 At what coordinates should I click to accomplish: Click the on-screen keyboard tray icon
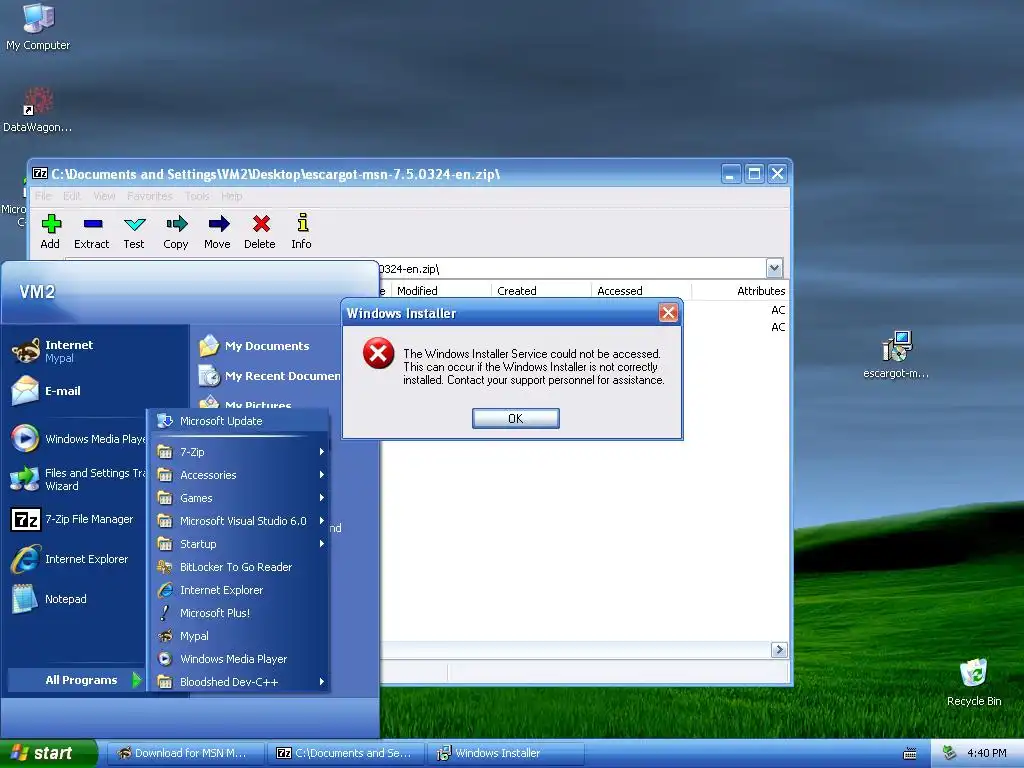click(x=910, y=754)
